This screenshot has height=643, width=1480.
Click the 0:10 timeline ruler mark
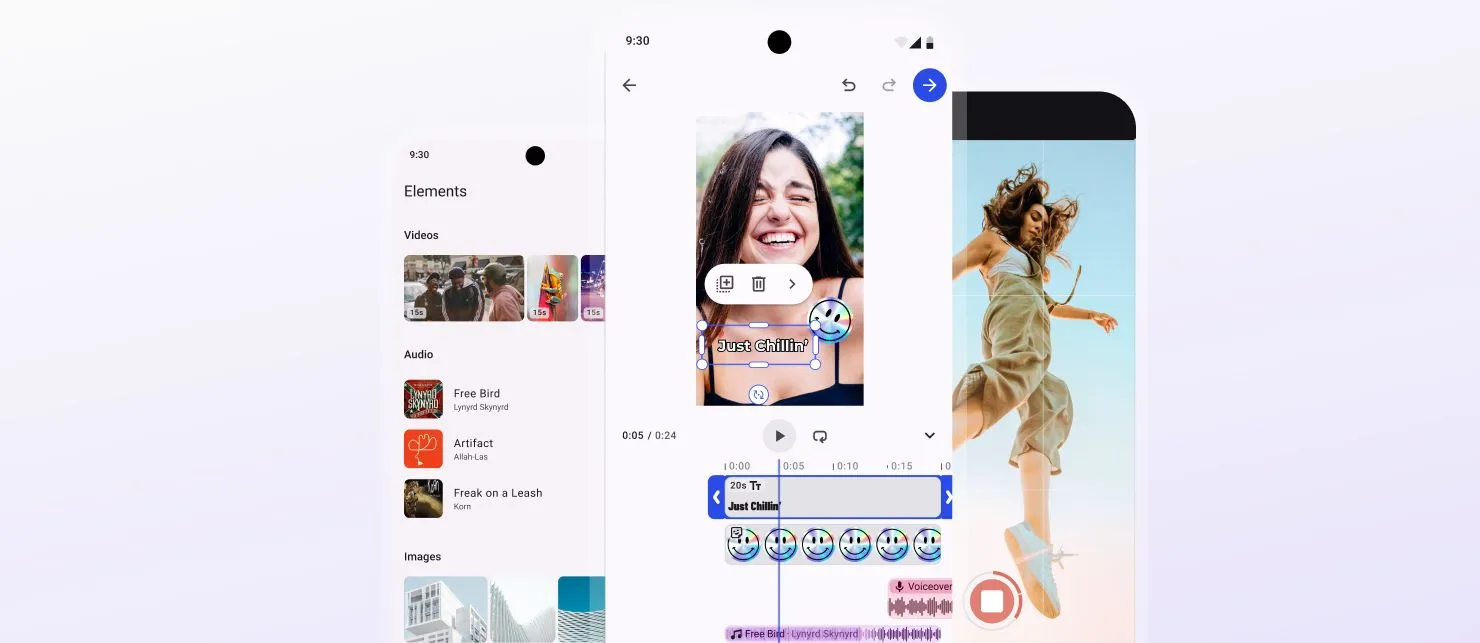click(x=848, y=466)
